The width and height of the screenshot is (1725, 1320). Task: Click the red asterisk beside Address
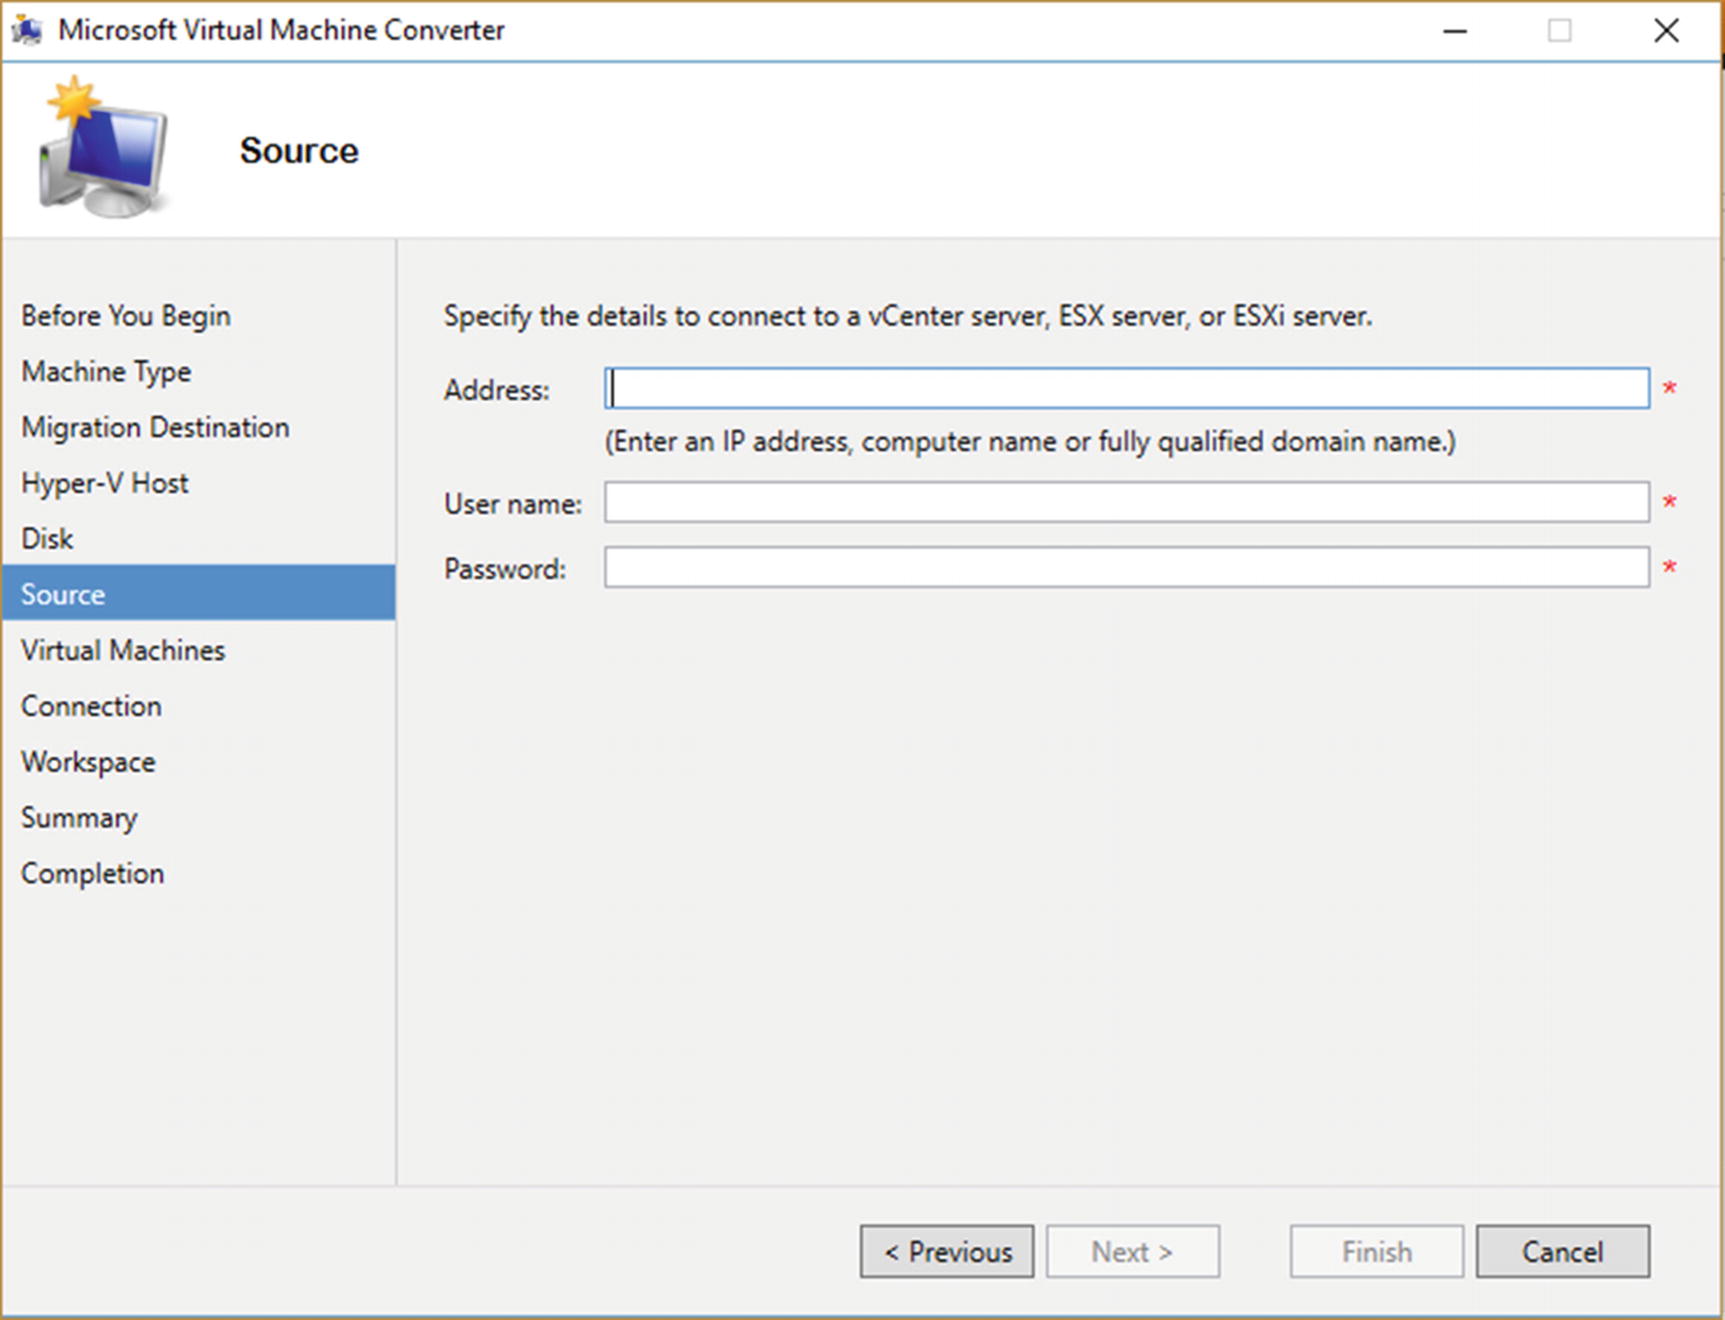click(x=1669, y=388)
